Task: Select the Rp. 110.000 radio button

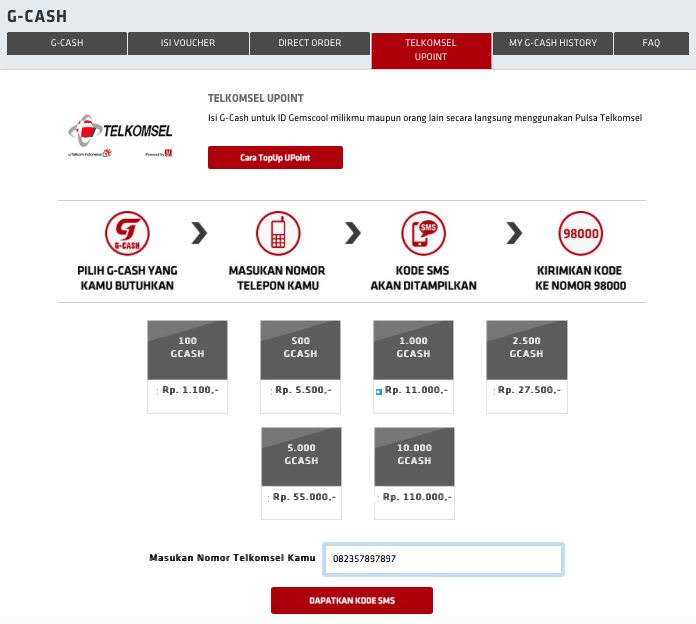Action: pos(378,498)
